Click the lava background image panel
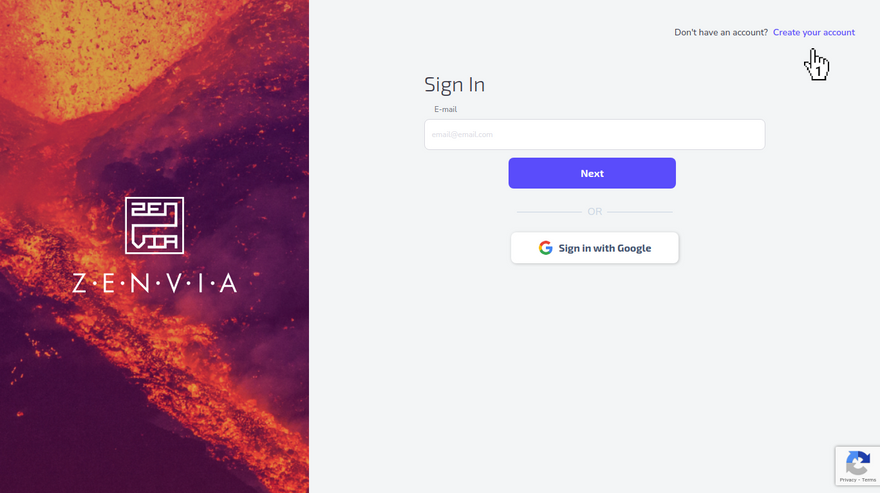 [154, 246]
